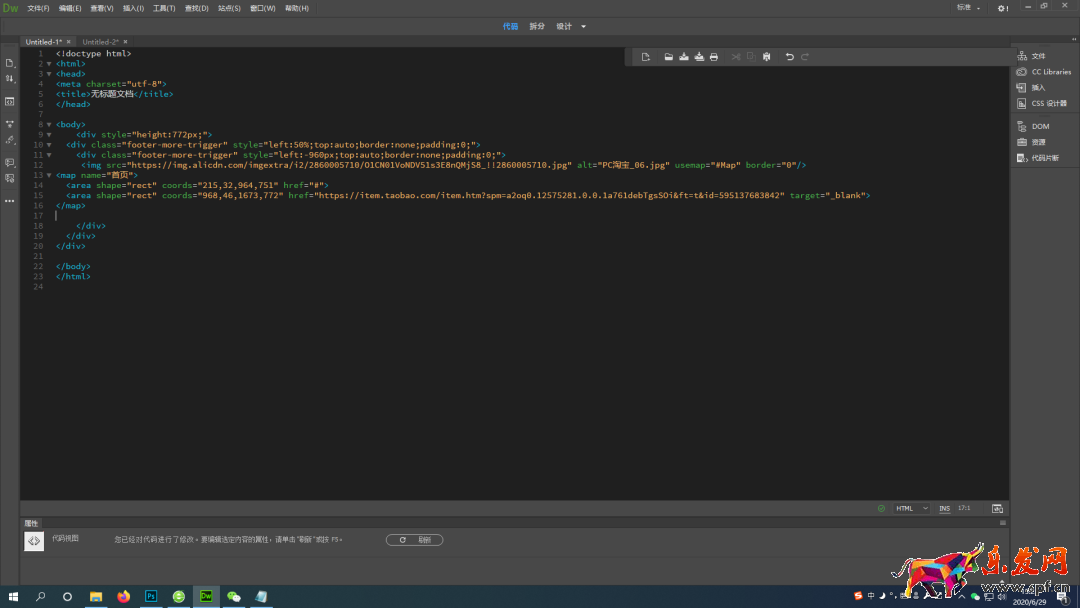This screenshot has height=608, width=1080.
Task: Switch to 设计 design view
Action: (x=564, y=26)
